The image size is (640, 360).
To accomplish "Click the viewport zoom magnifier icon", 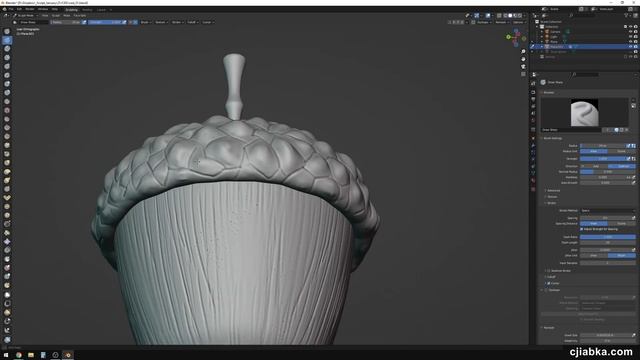I will [523, 52].
